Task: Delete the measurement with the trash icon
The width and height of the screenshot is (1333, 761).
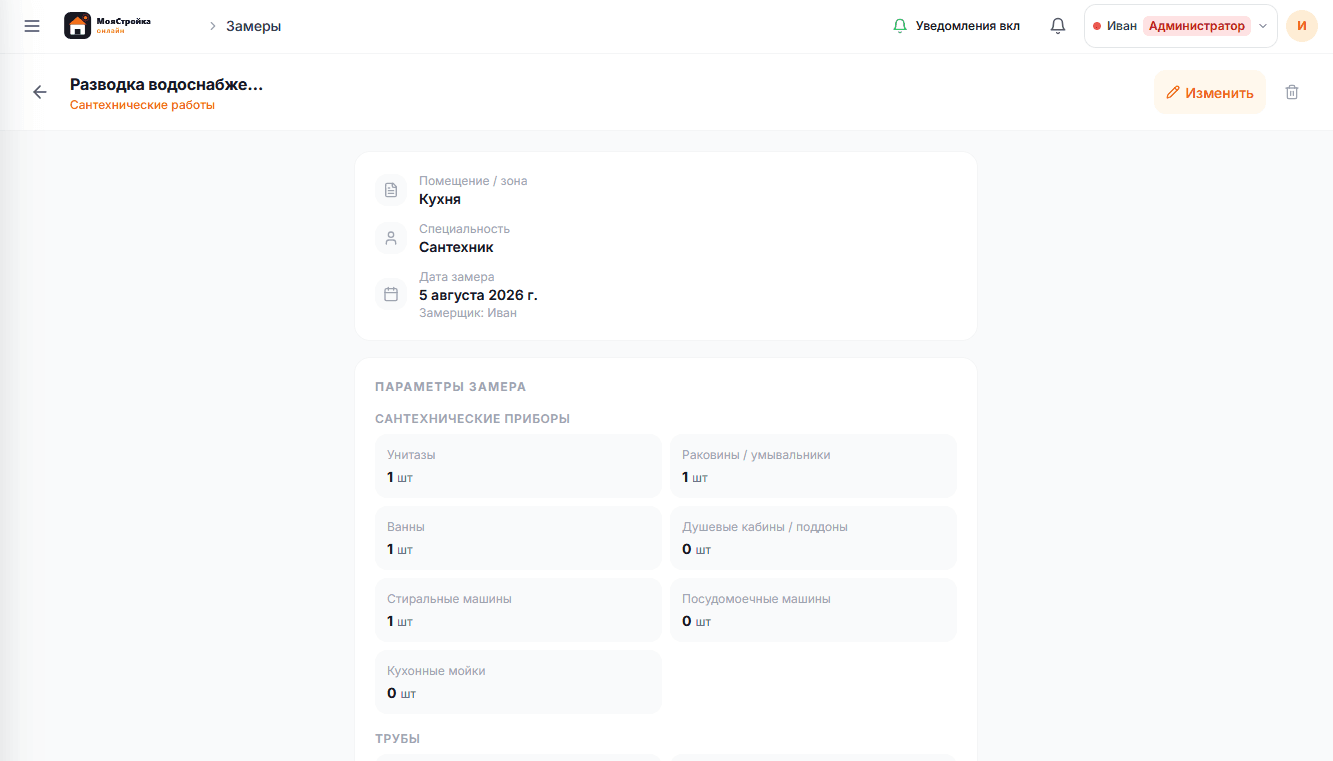Action: pyautogui.click(x=1292, y=92)
